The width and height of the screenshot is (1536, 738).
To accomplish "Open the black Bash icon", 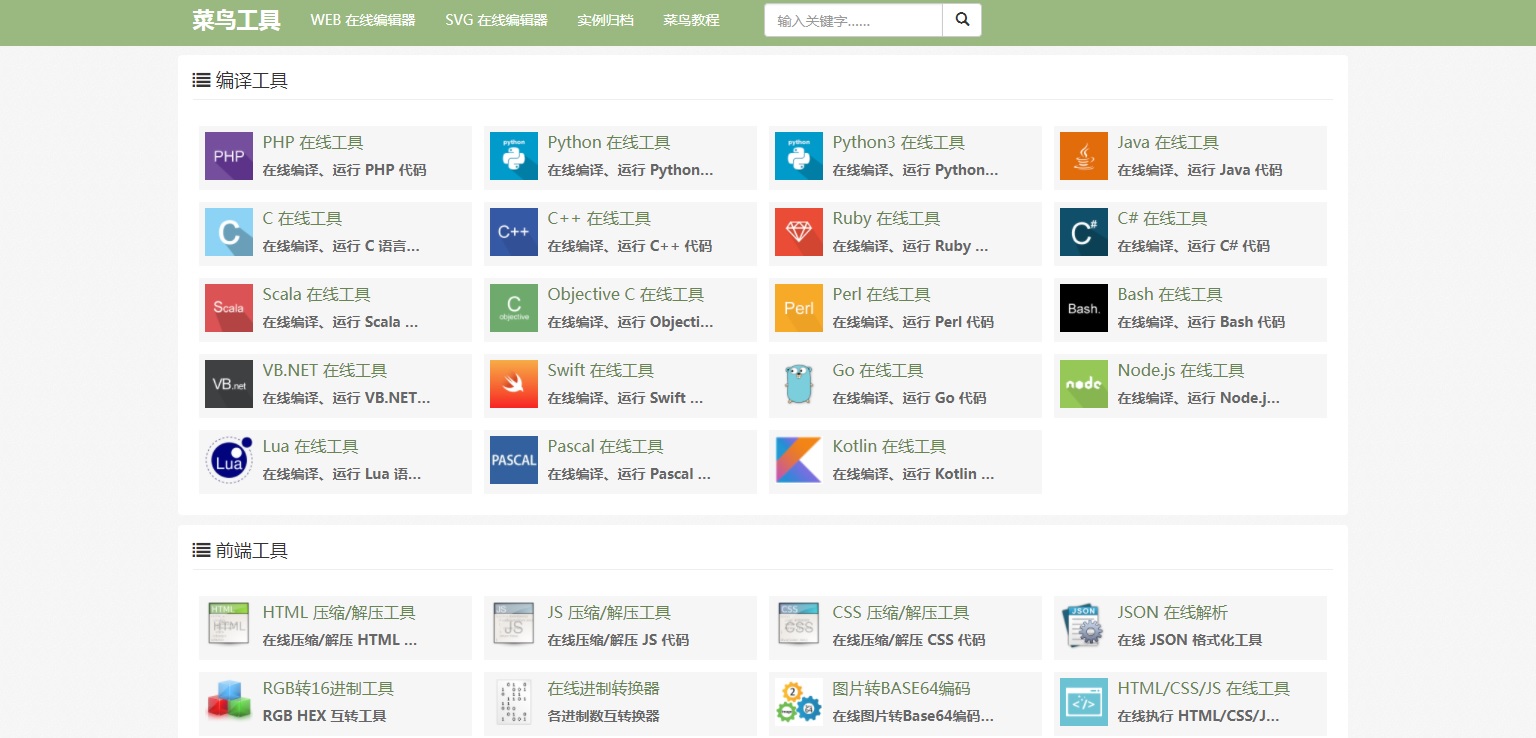I will (1083, 308).
